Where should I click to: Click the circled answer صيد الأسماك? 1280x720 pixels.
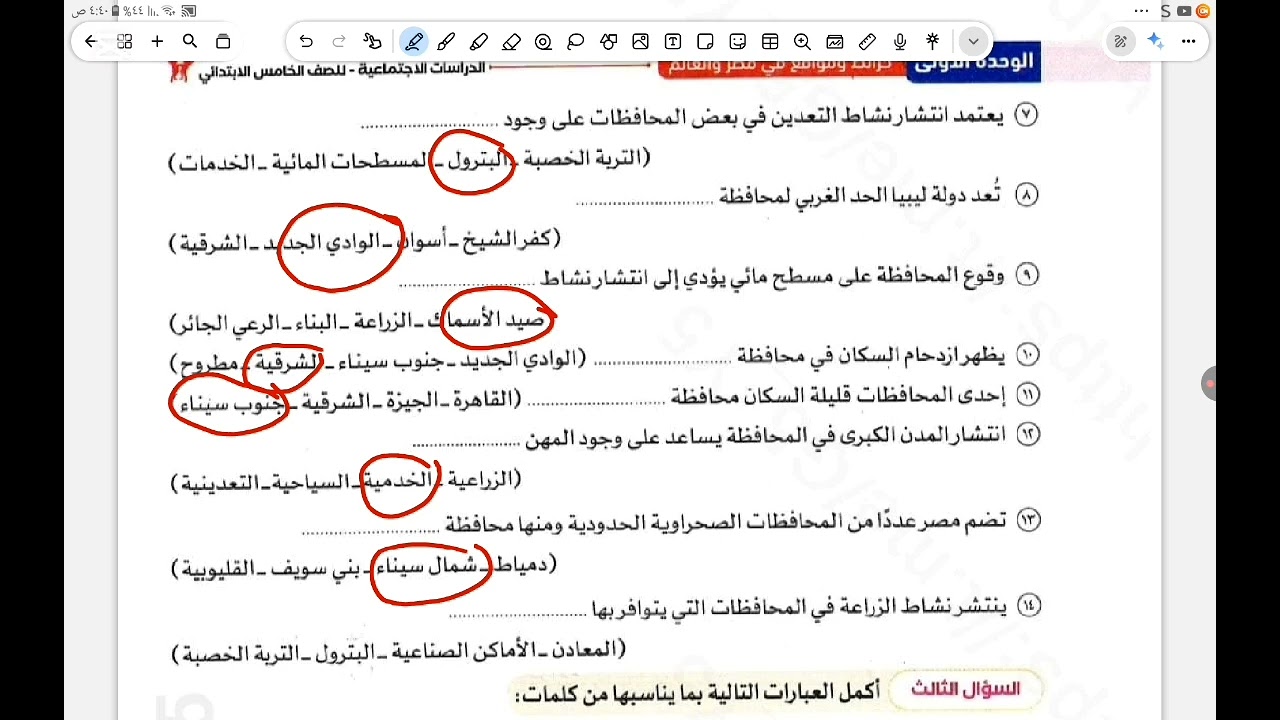click(x=497, y=320)
